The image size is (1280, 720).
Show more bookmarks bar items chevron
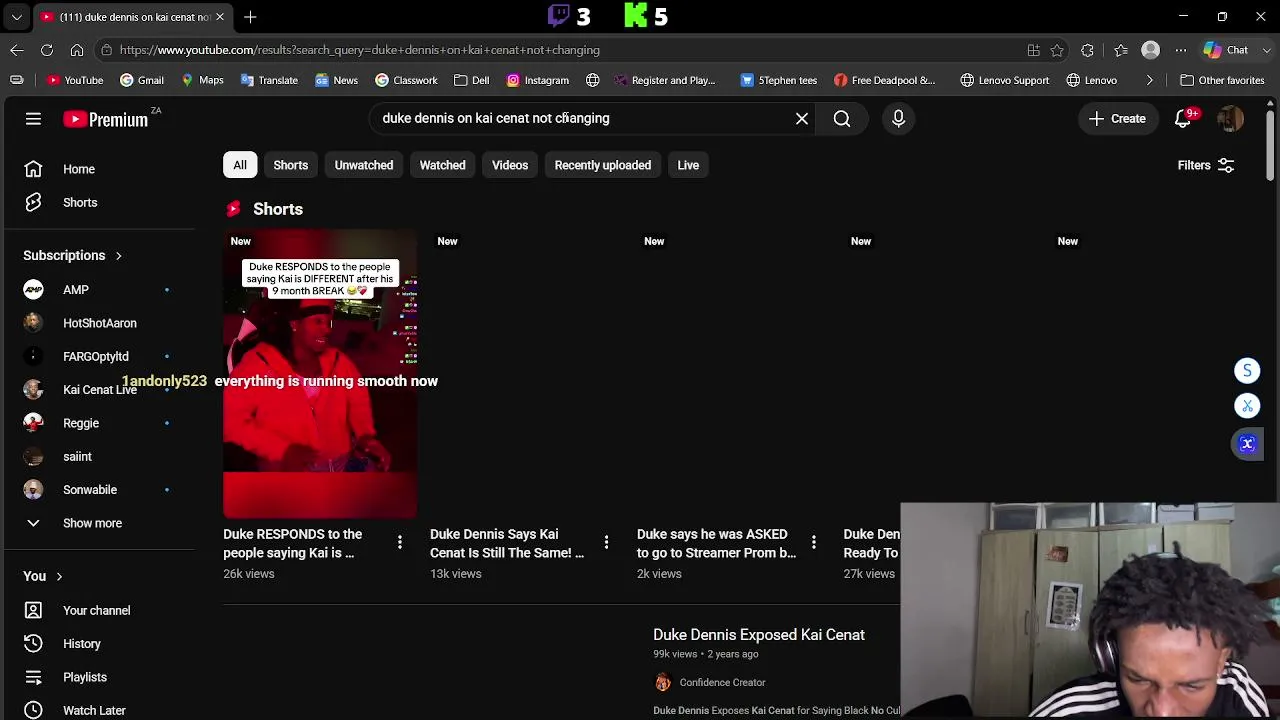click(1149, 80)
